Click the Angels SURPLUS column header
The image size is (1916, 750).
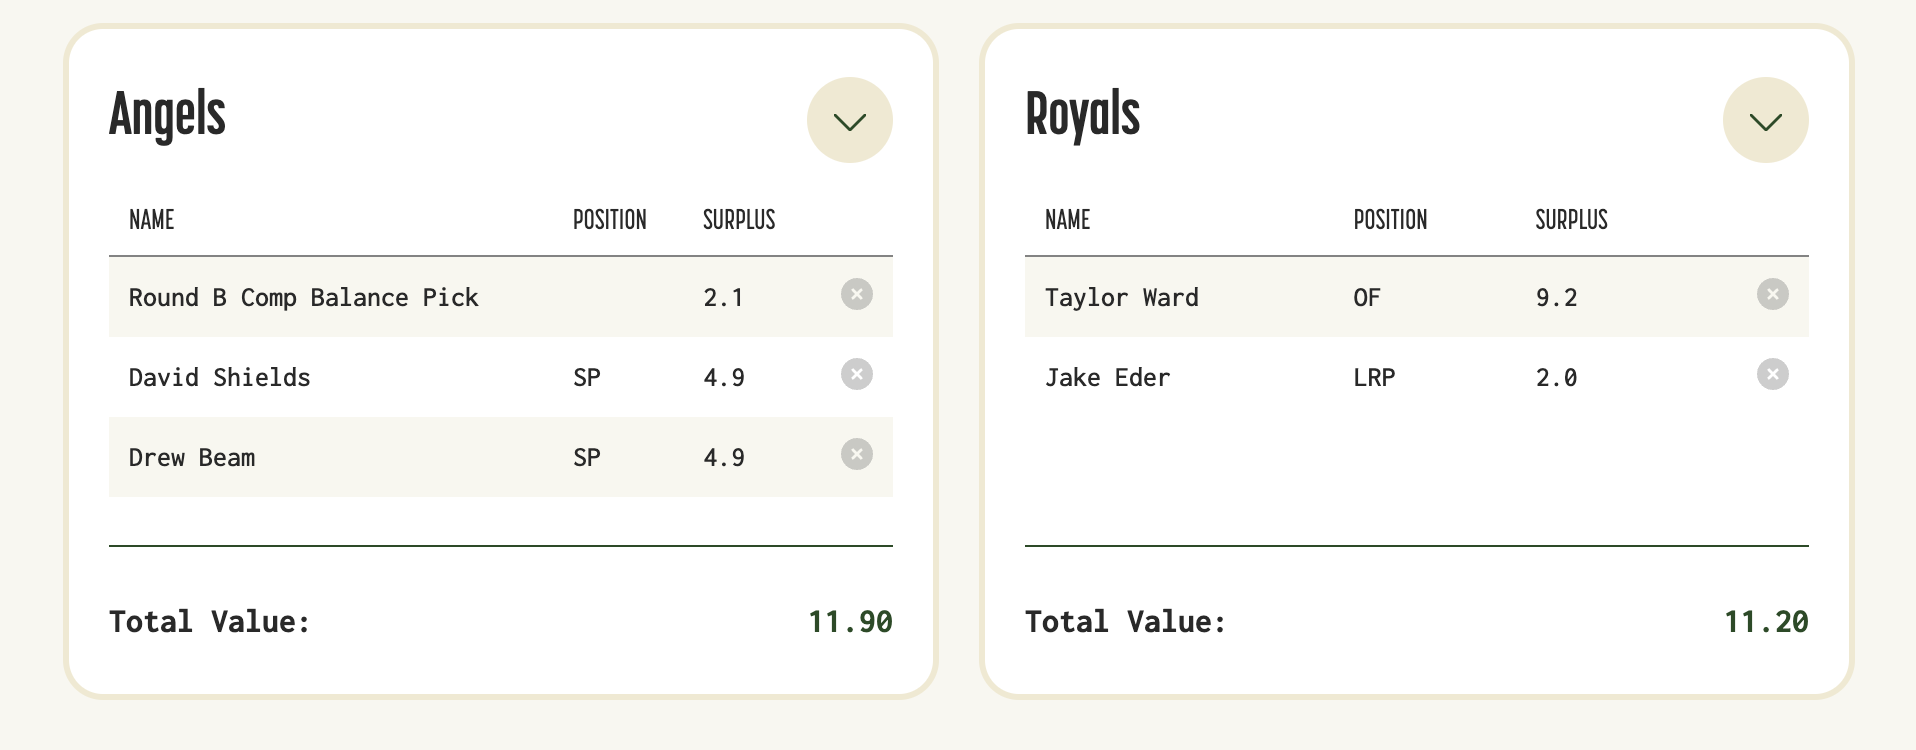(739, 220)
